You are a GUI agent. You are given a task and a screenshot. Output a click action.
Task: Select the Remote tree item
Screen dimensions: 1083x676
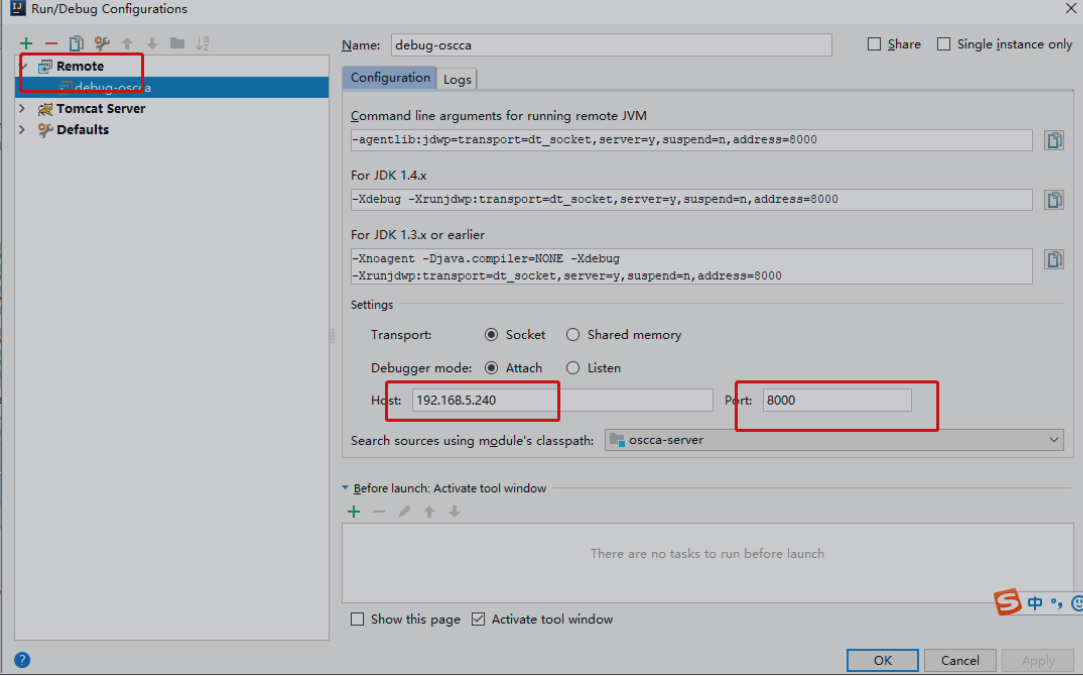[80, 66]
